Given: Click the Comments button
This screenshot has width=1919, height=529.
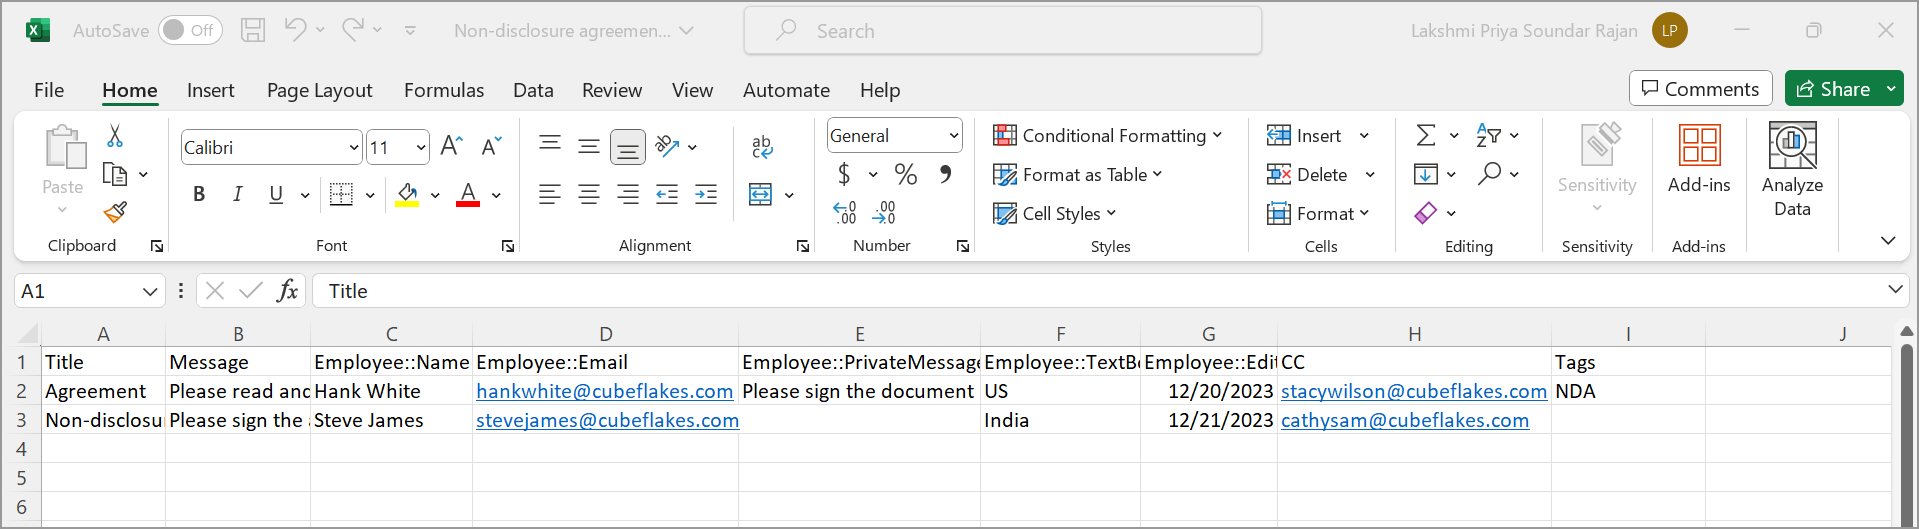Looking at the screenshot, I should click(1700, 89).
